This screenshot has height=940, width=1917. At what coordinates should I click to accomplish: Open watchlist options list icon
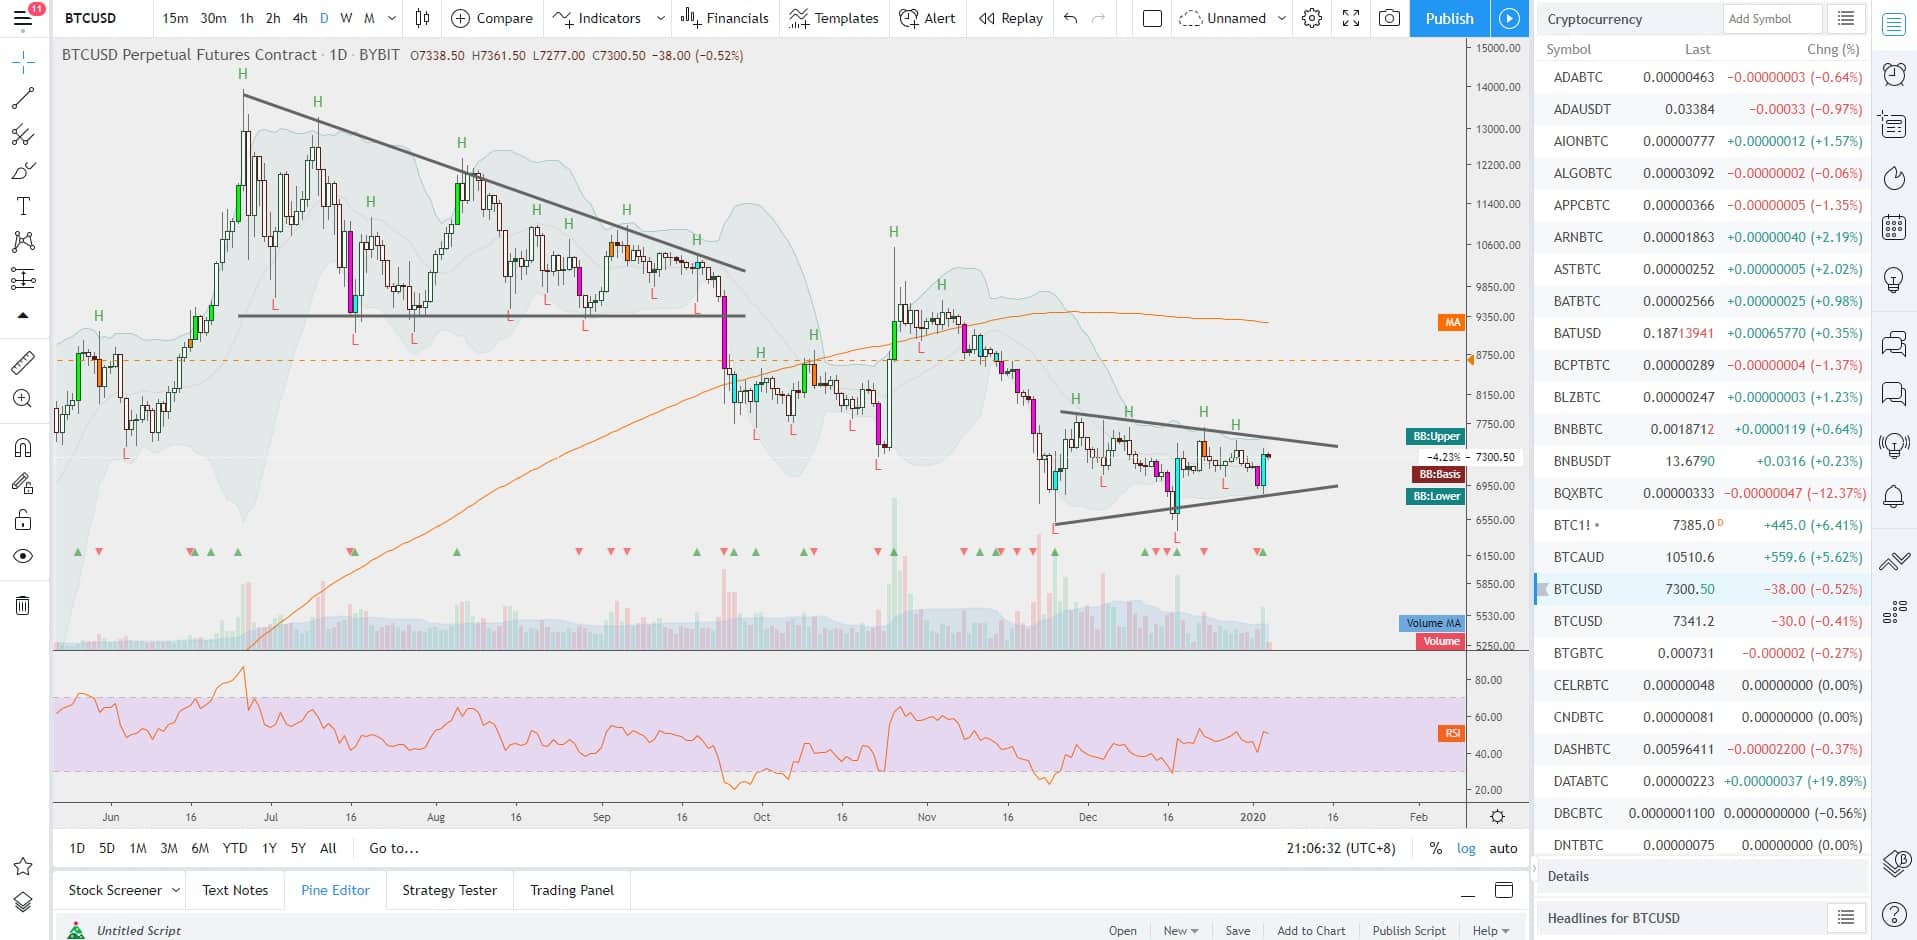tap(1846, 18)
